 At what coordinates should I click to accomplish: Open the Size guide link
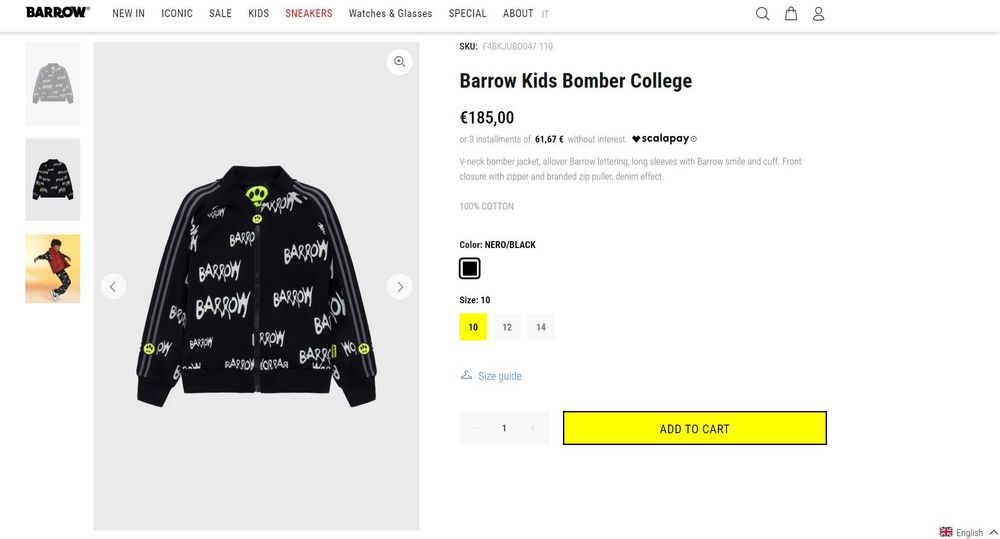tap(499, 376)
